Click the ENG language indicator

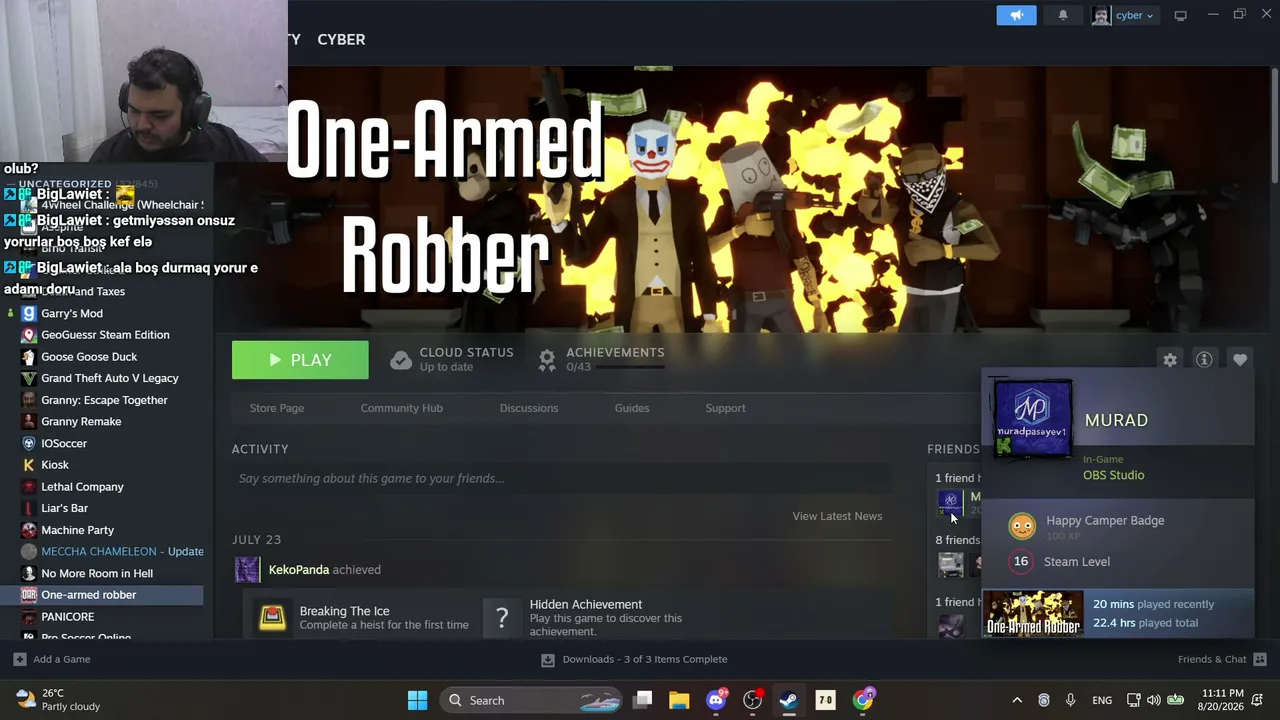1102,700
